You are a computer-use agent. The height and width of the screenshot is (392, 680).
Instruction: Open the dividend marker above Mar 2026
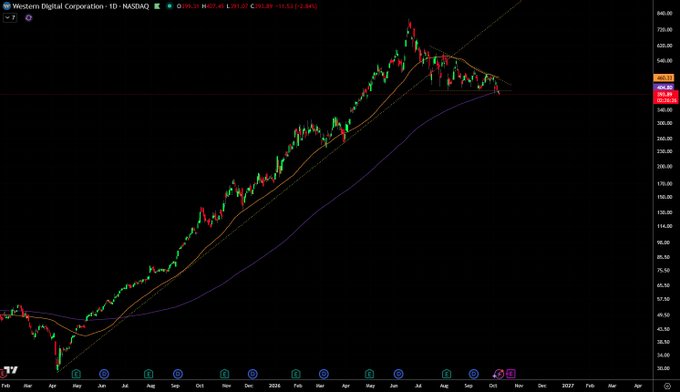[324, 373]
